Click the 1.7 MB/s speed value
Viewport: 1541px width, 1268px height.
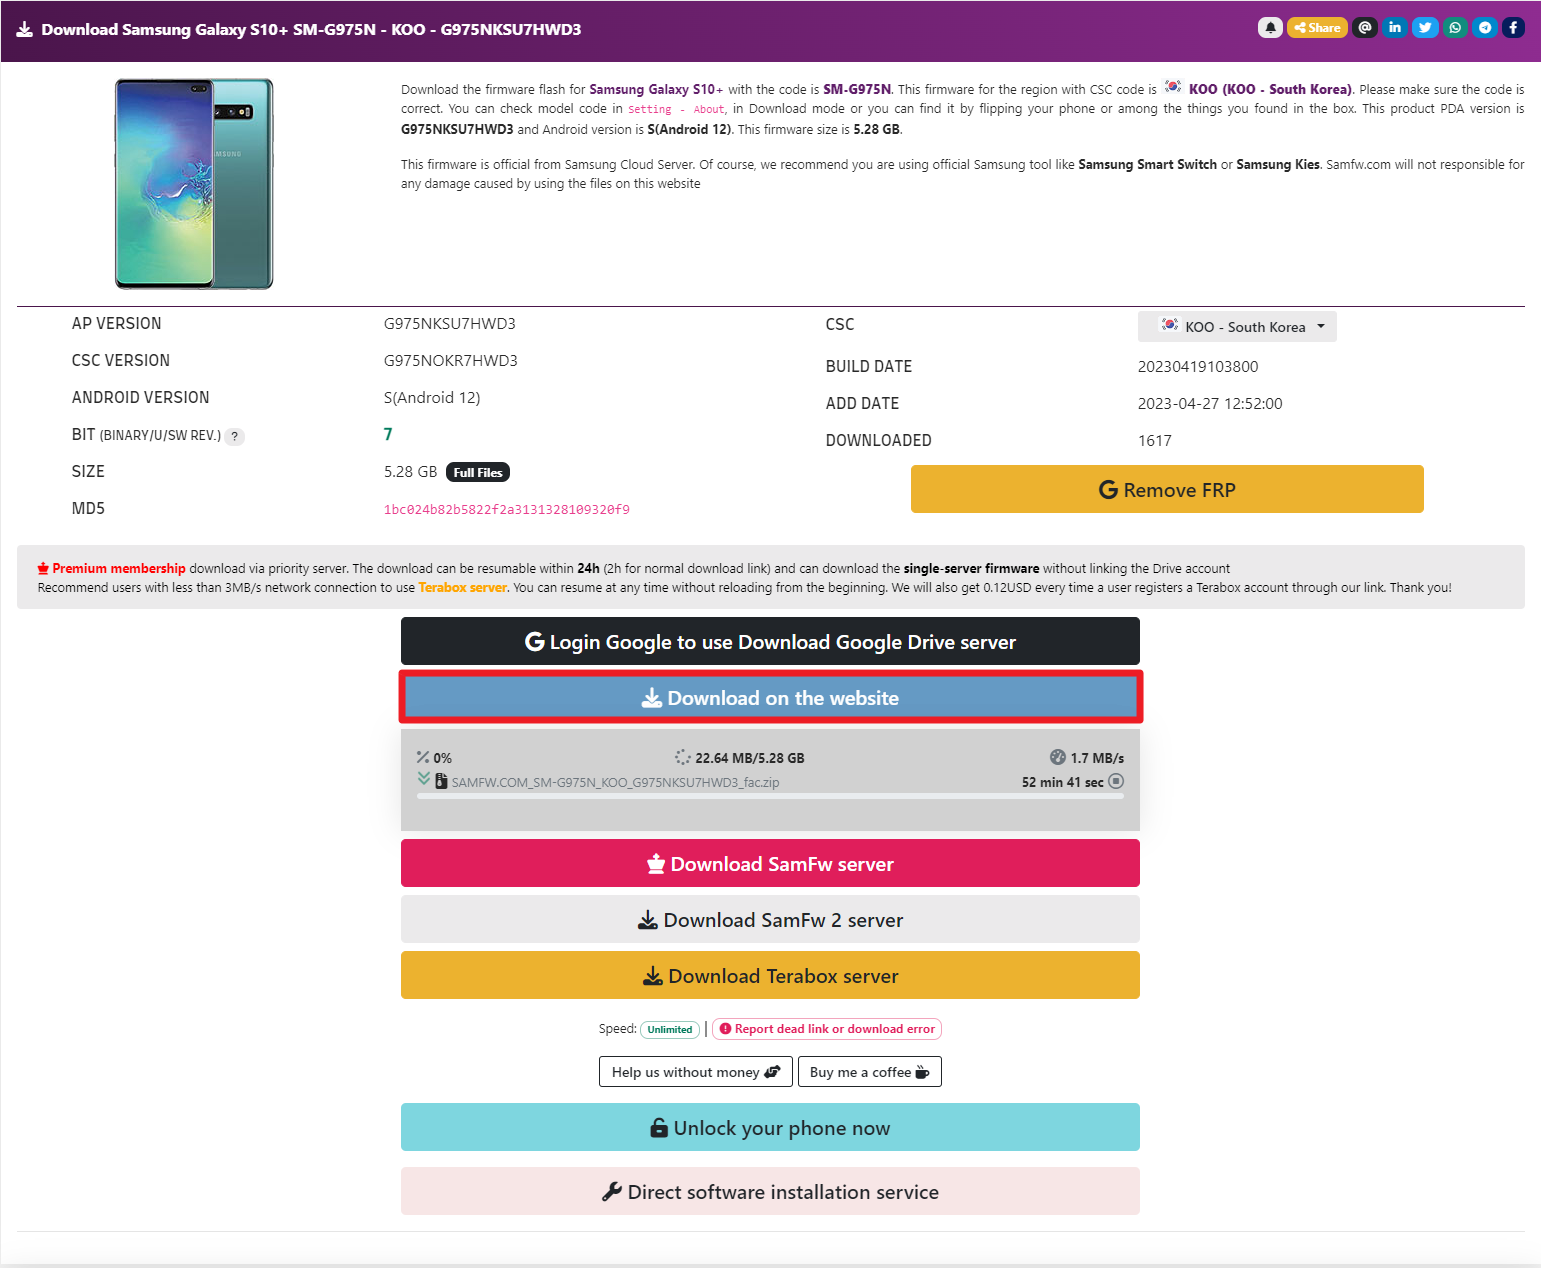[x=1097, y=758]
